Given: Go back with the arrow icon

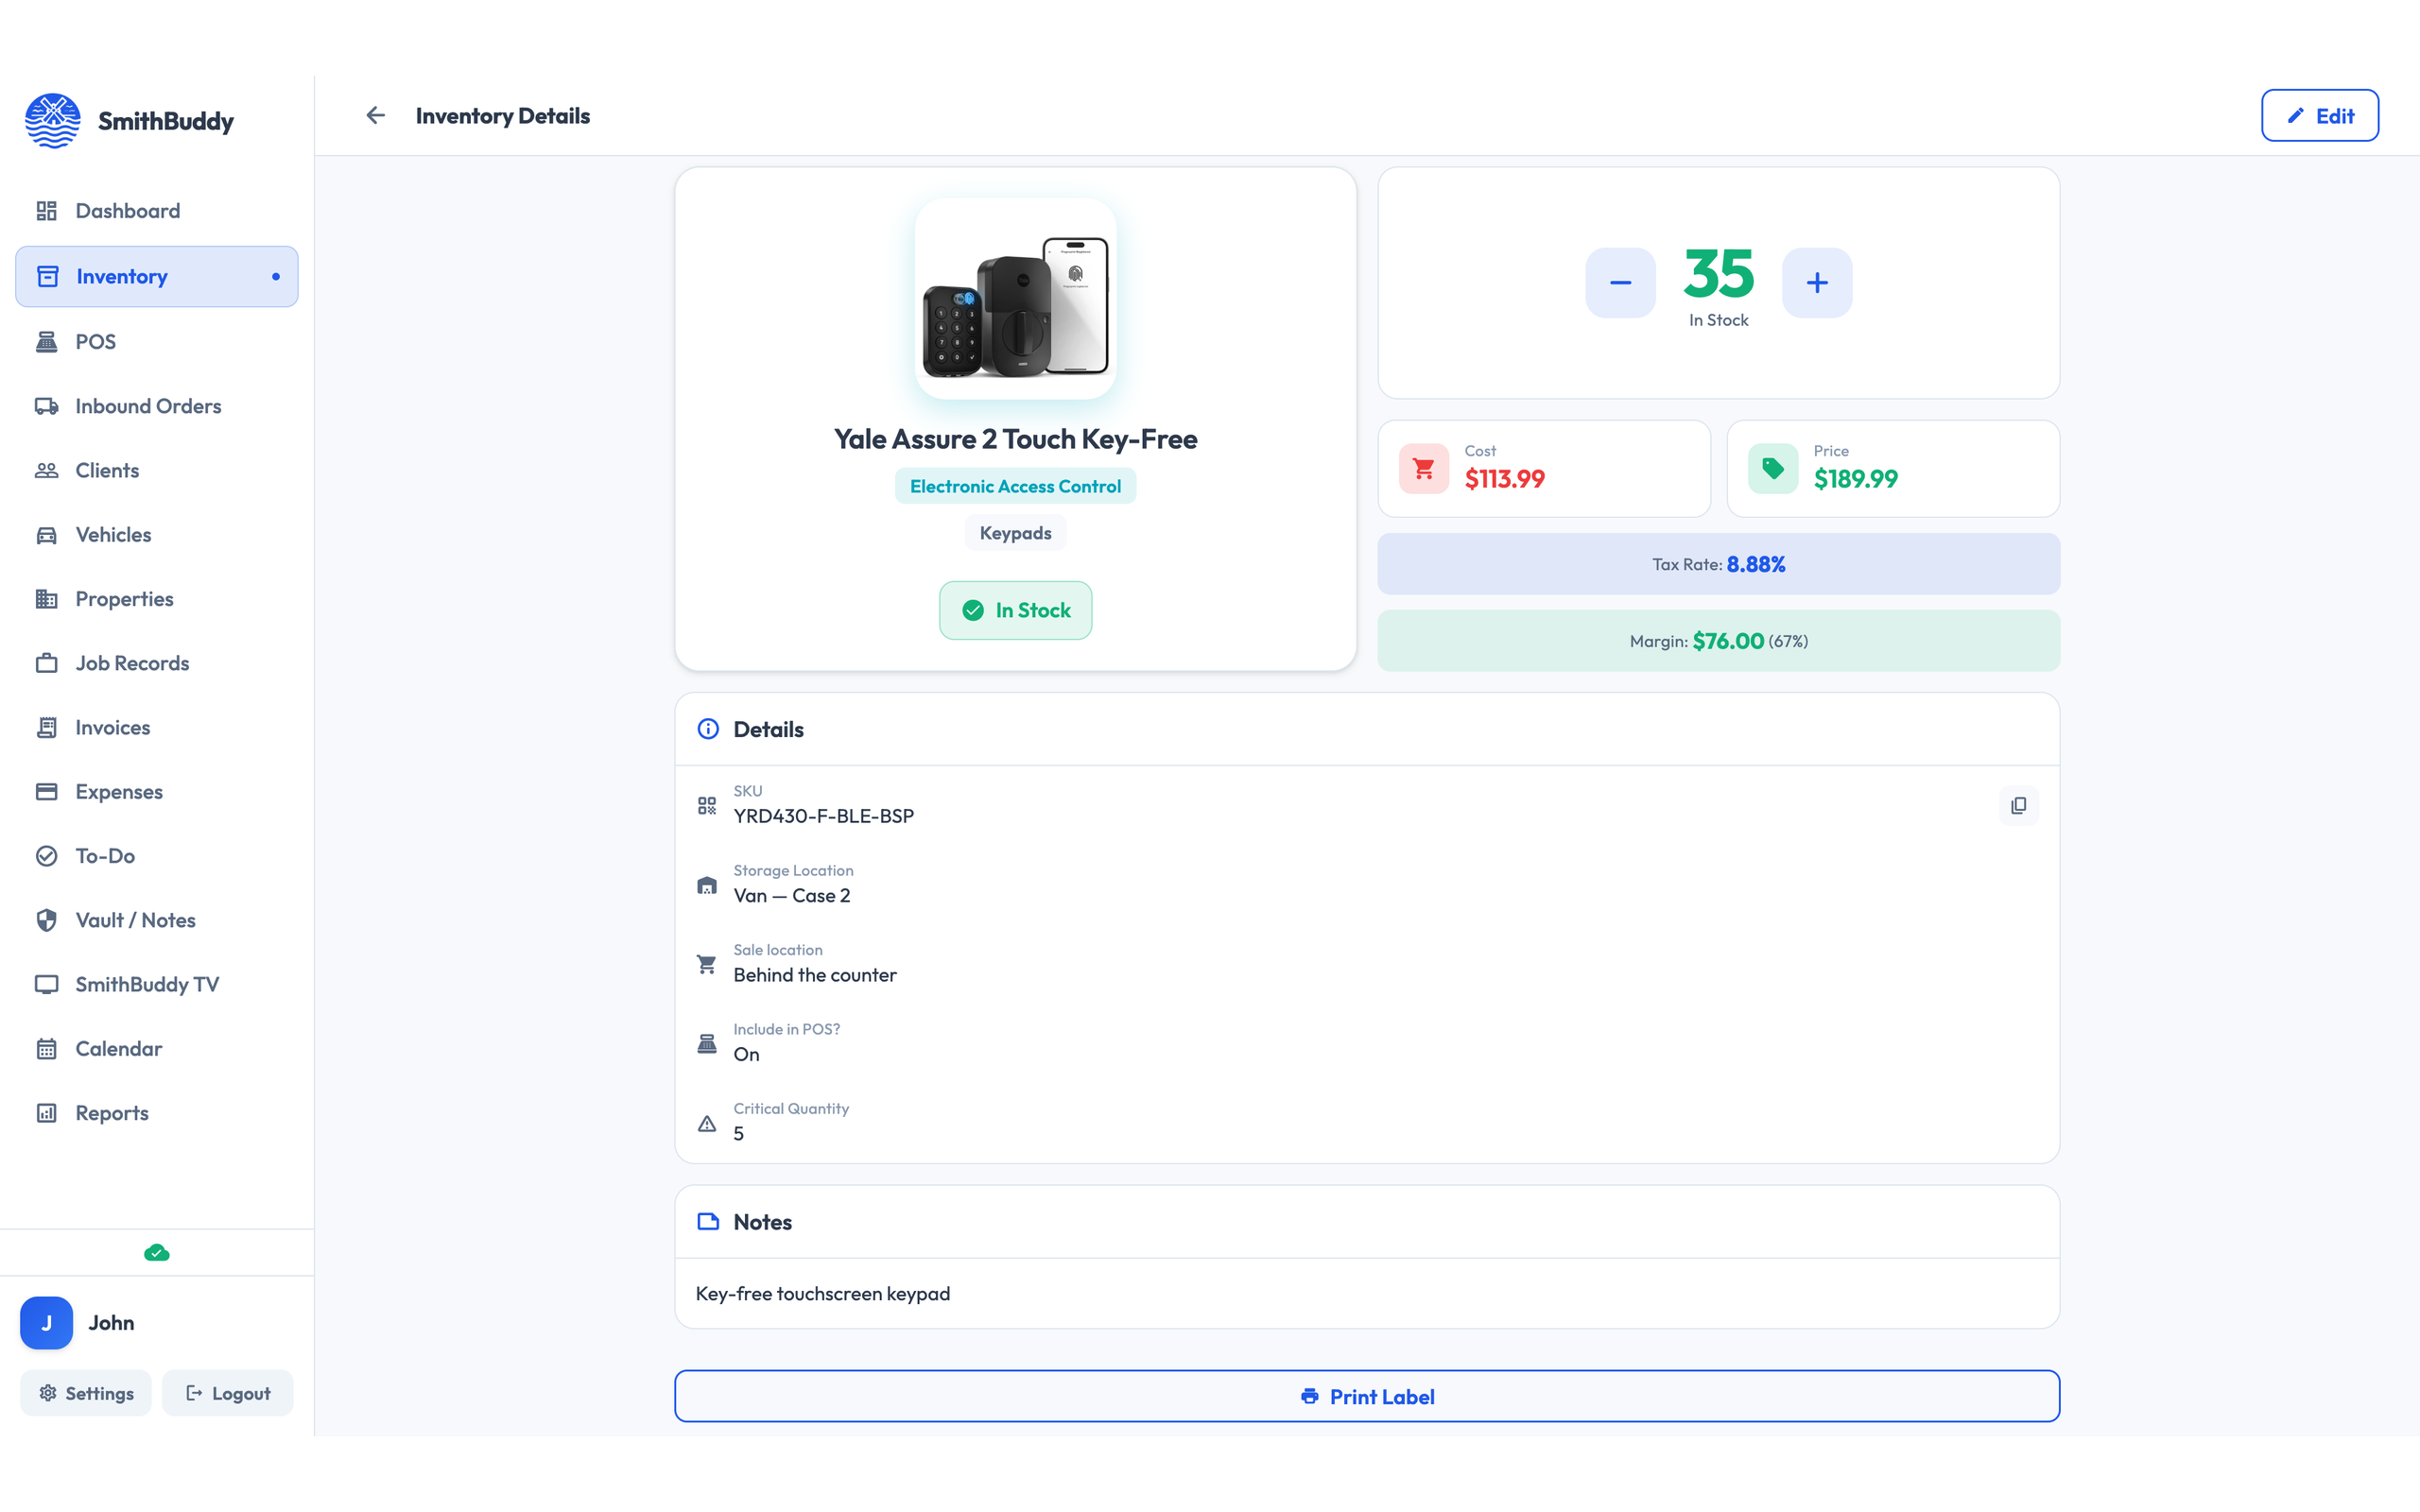Looking at the screenshot, I should 375,116.
